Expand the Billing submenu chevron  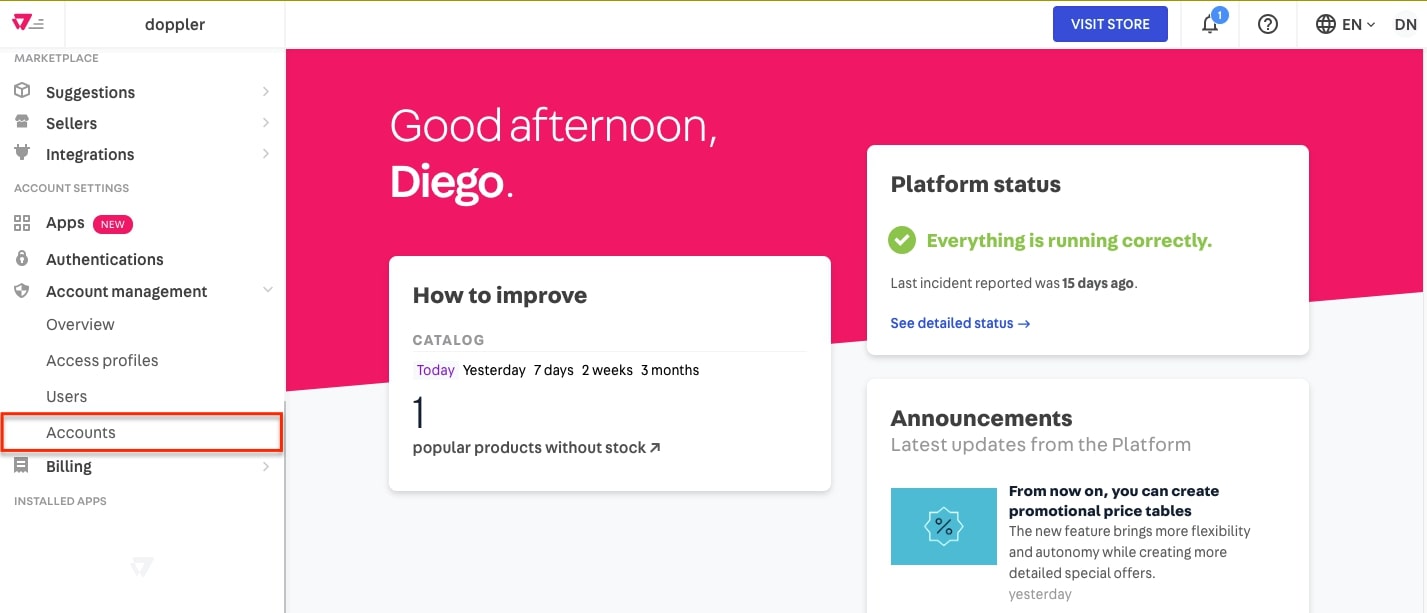tap(266, 466)
